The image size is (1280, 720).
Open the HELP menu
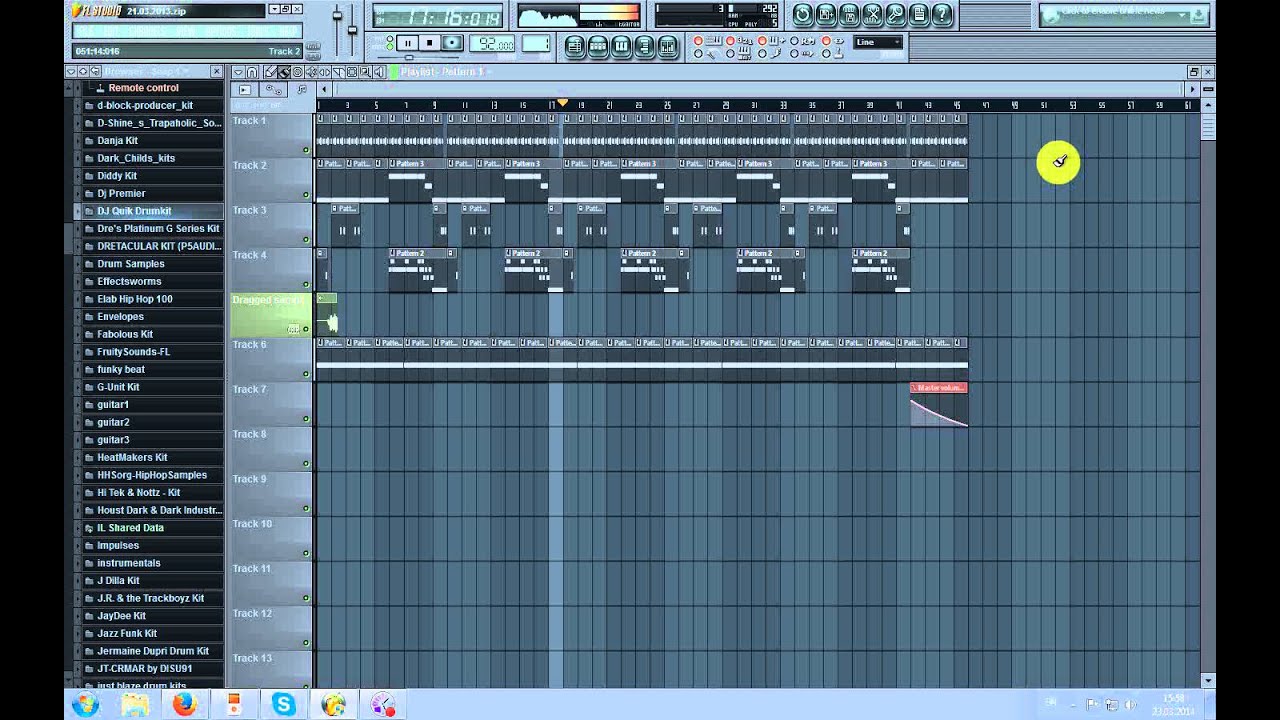click(289, 31)
